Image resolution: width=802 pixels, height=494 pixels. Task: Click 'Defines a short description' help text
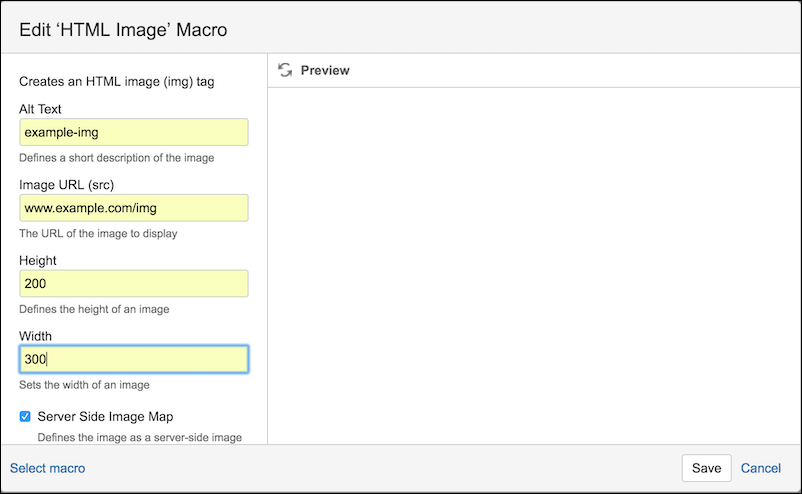pos(117,158)
